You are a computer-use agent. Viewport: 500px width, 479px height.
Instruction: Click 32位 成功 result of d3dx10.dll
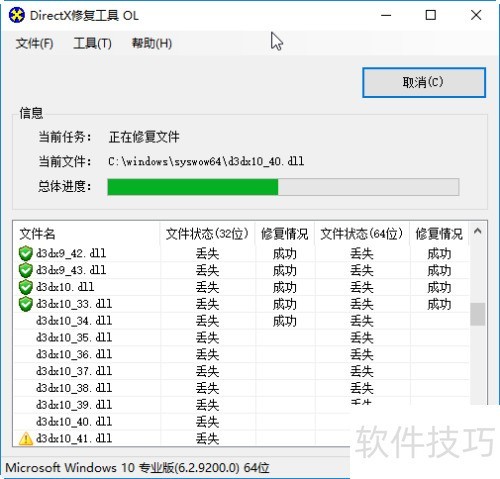pos(284,288)
